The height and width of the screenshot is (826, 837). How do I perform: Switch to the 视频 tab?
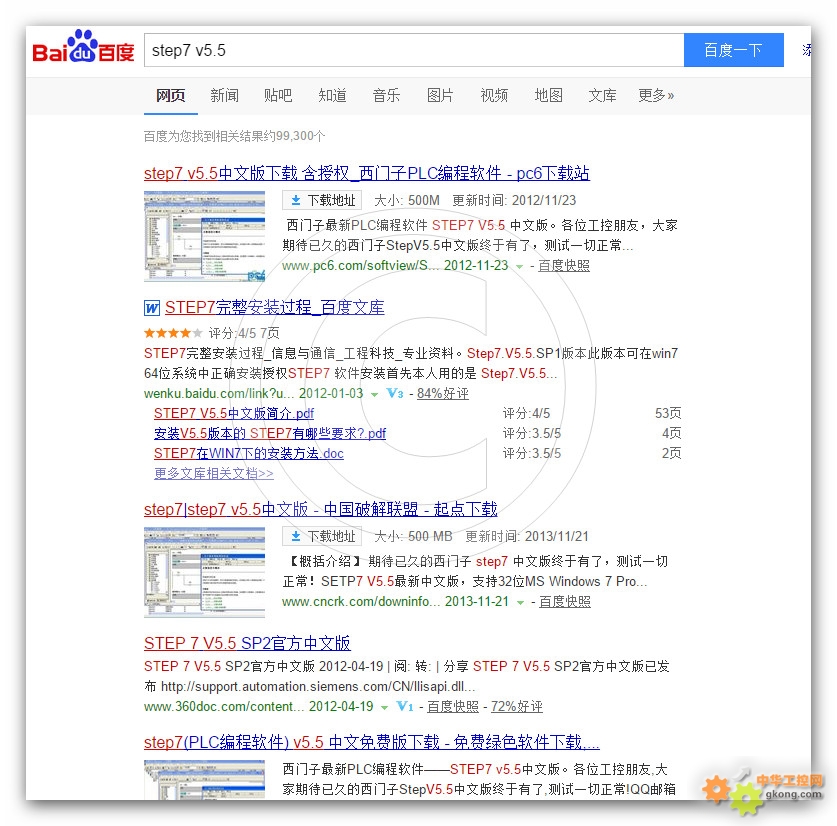(494, 96)
